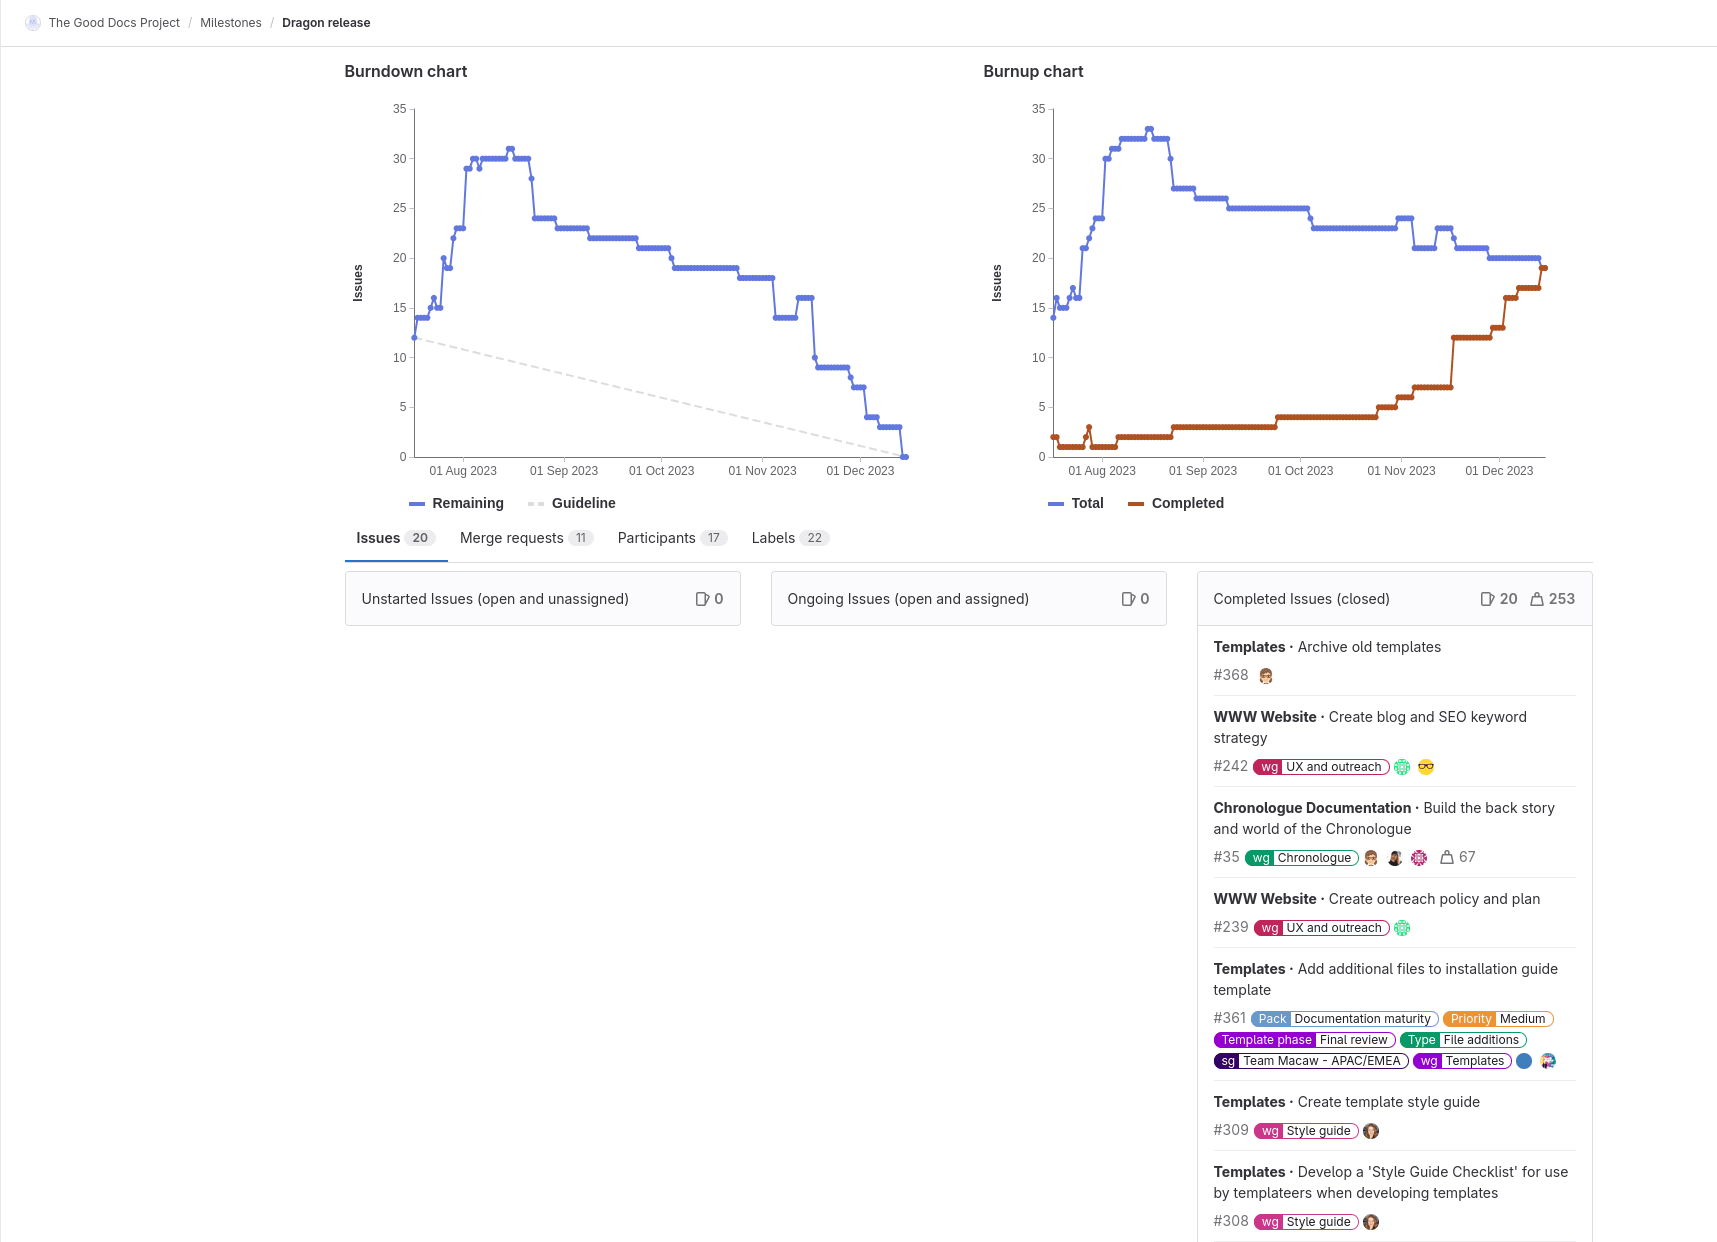Switch to the Issues tab
Viewport: 1717px width, 1242px height.
(396, 538)
